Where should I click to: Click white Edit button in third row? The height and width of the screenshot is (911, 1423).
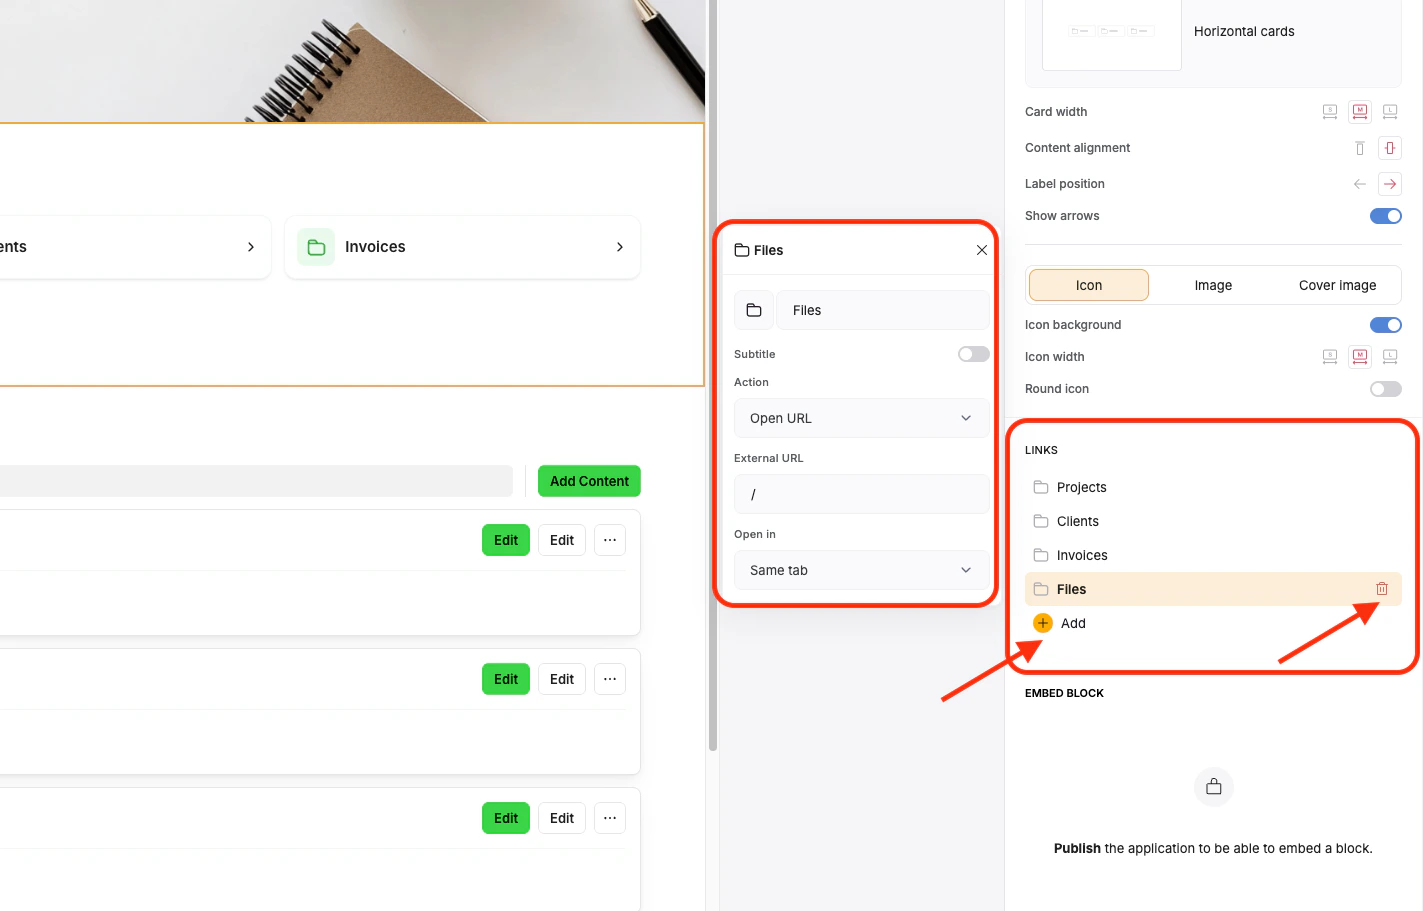tap(562, 818)
